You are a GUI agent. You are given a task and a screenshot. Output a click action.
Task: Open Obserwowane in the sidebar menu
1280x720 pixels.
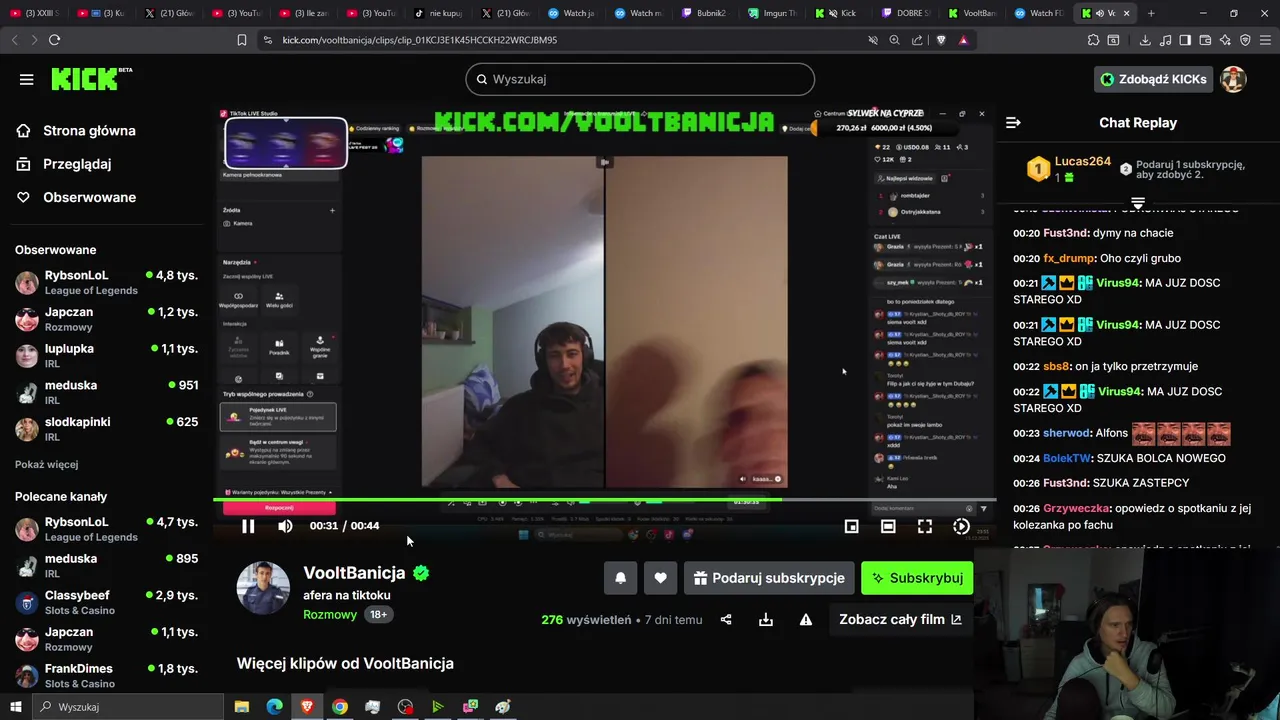pyautogui.click(x=89, y=197)
